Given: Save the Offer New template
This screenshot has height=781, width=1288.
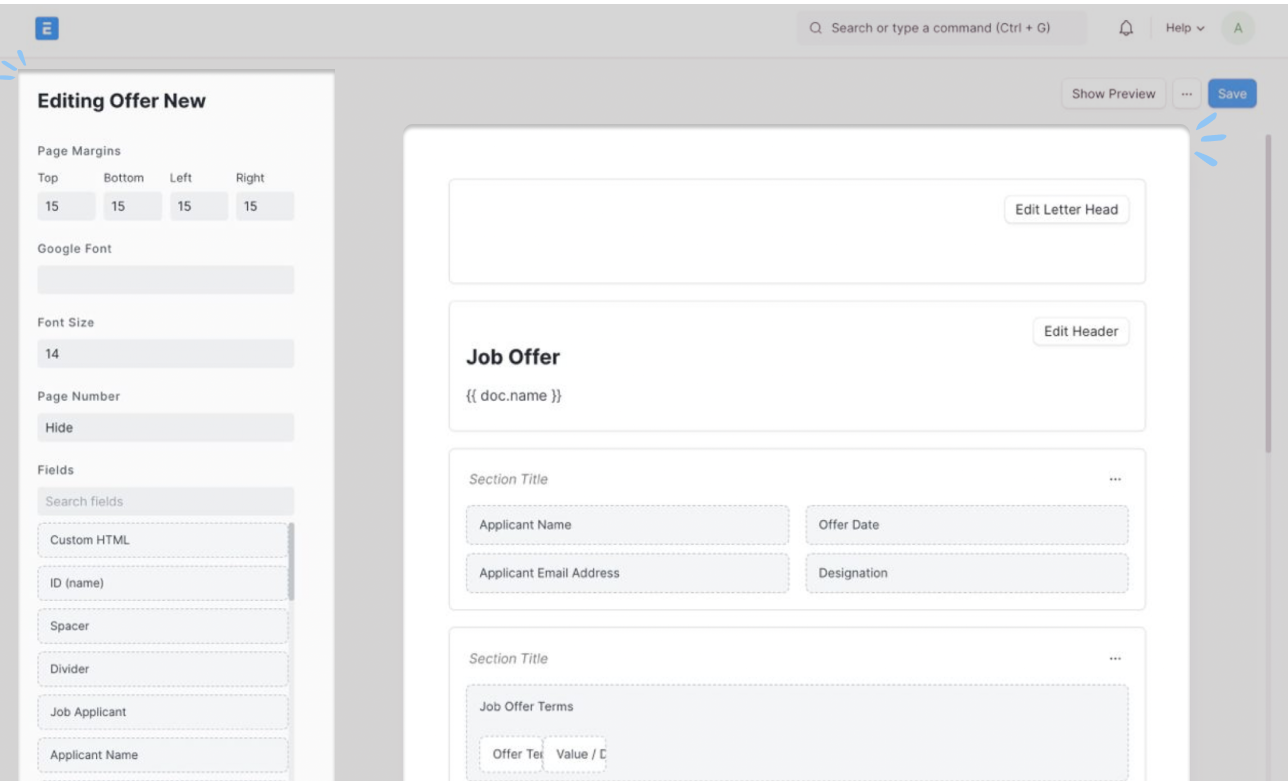Looking at the screenshot, I should 1232,93.
